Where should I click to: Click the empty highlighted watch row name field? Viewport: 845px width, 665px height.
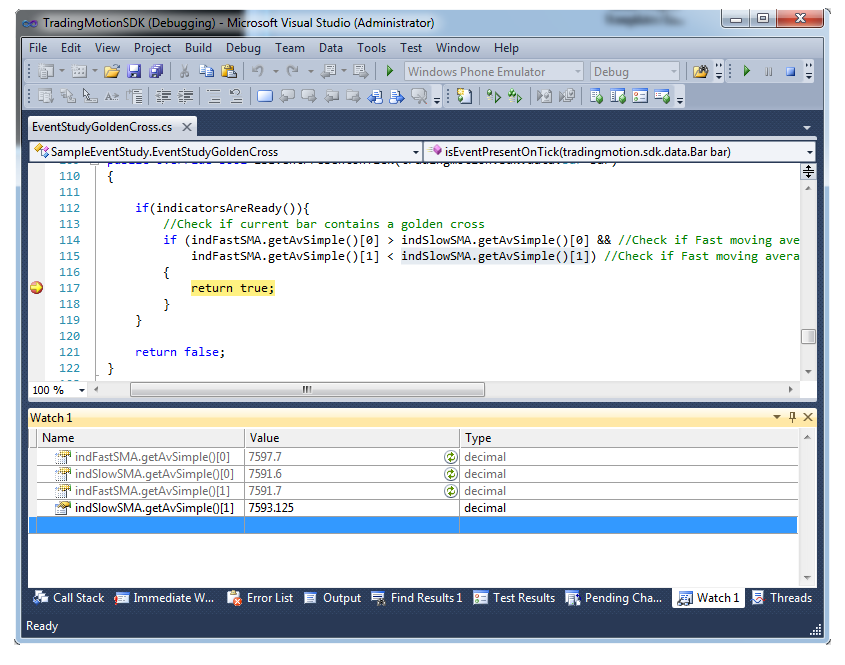point(140,525)
